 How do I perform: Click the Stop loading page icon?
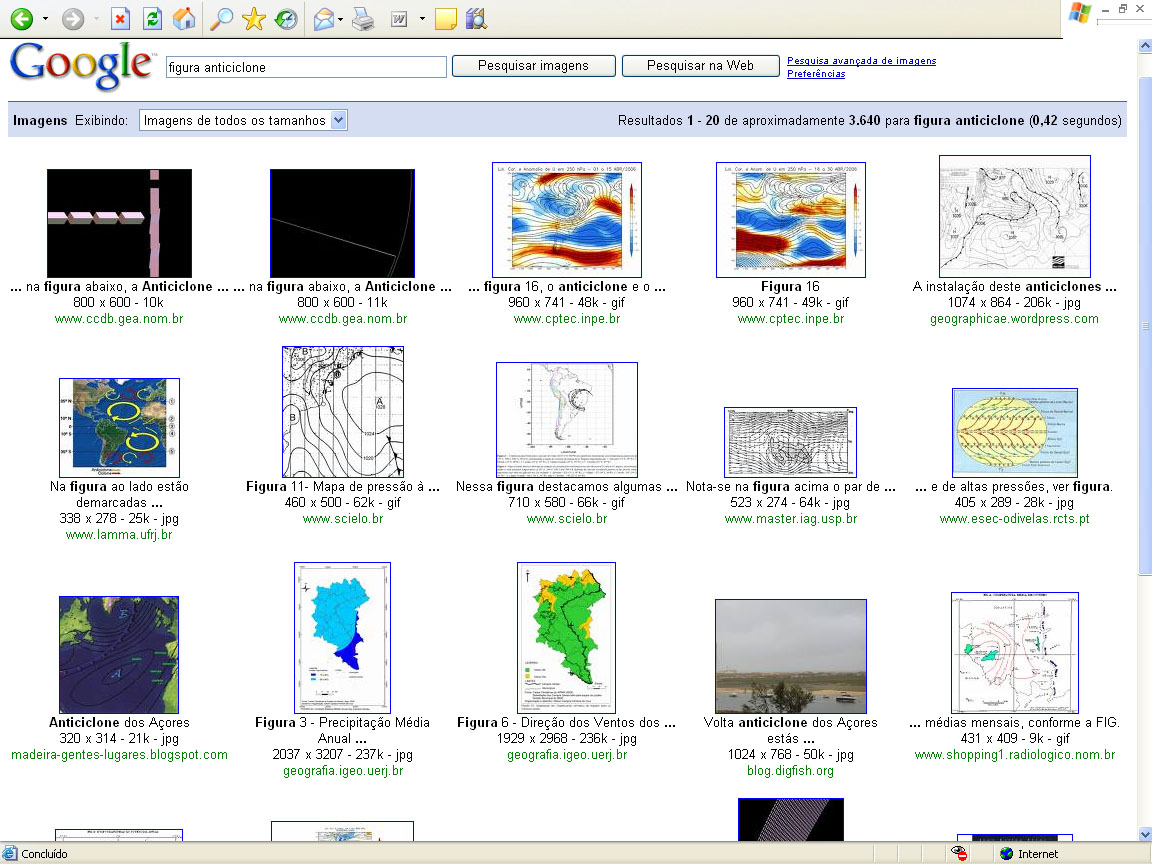point(120,19)
